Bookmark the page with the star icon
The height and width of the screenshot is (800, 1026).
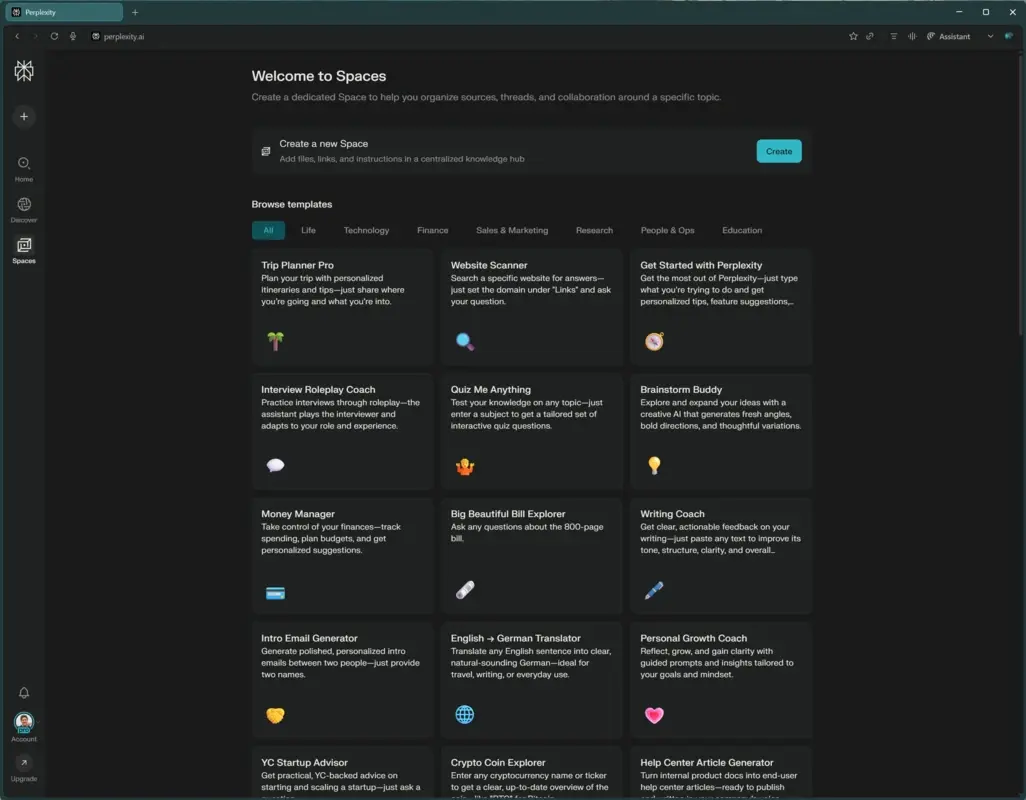point(853,36)
